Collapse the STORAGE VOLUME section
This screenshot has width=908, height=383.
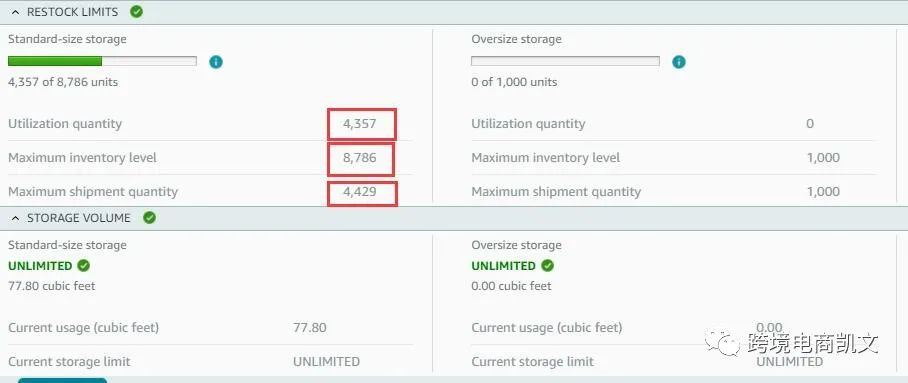point(15,218)
